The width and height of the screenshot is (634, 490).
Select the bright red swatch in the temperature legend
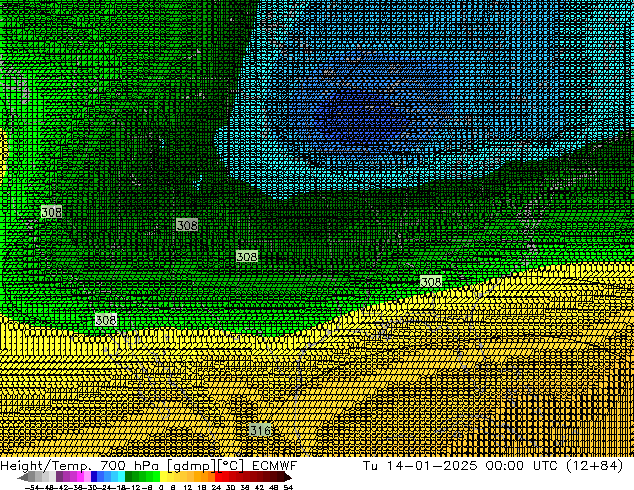(218, 477)
